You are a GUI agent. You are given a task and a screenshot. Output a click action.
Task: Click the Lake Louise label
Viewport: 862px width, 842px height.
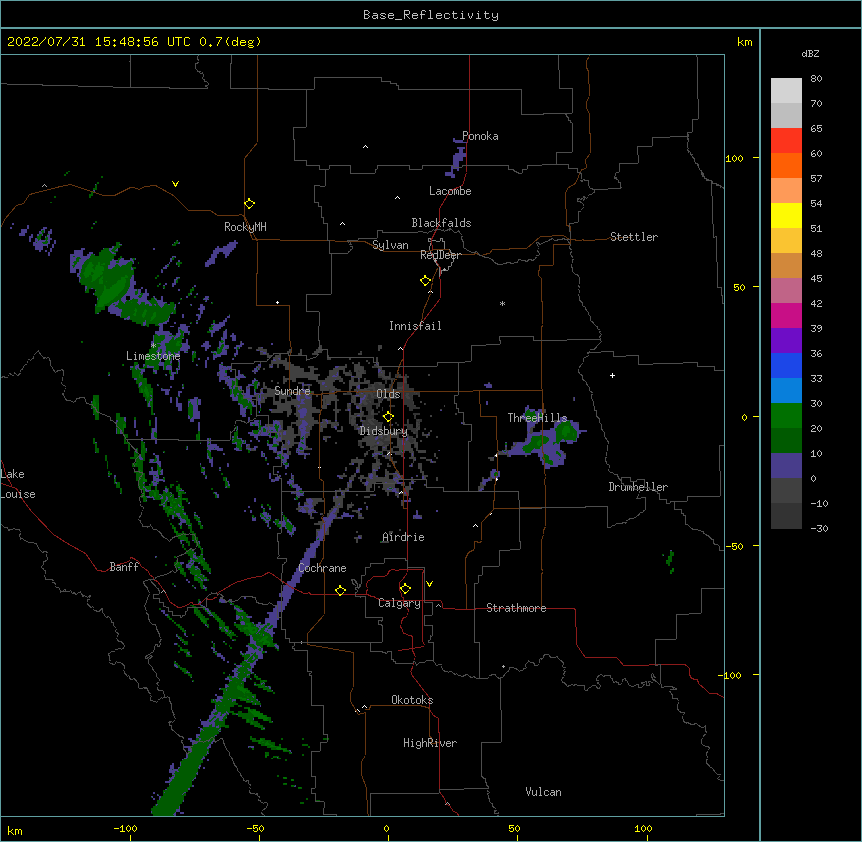tap(18, 484)
